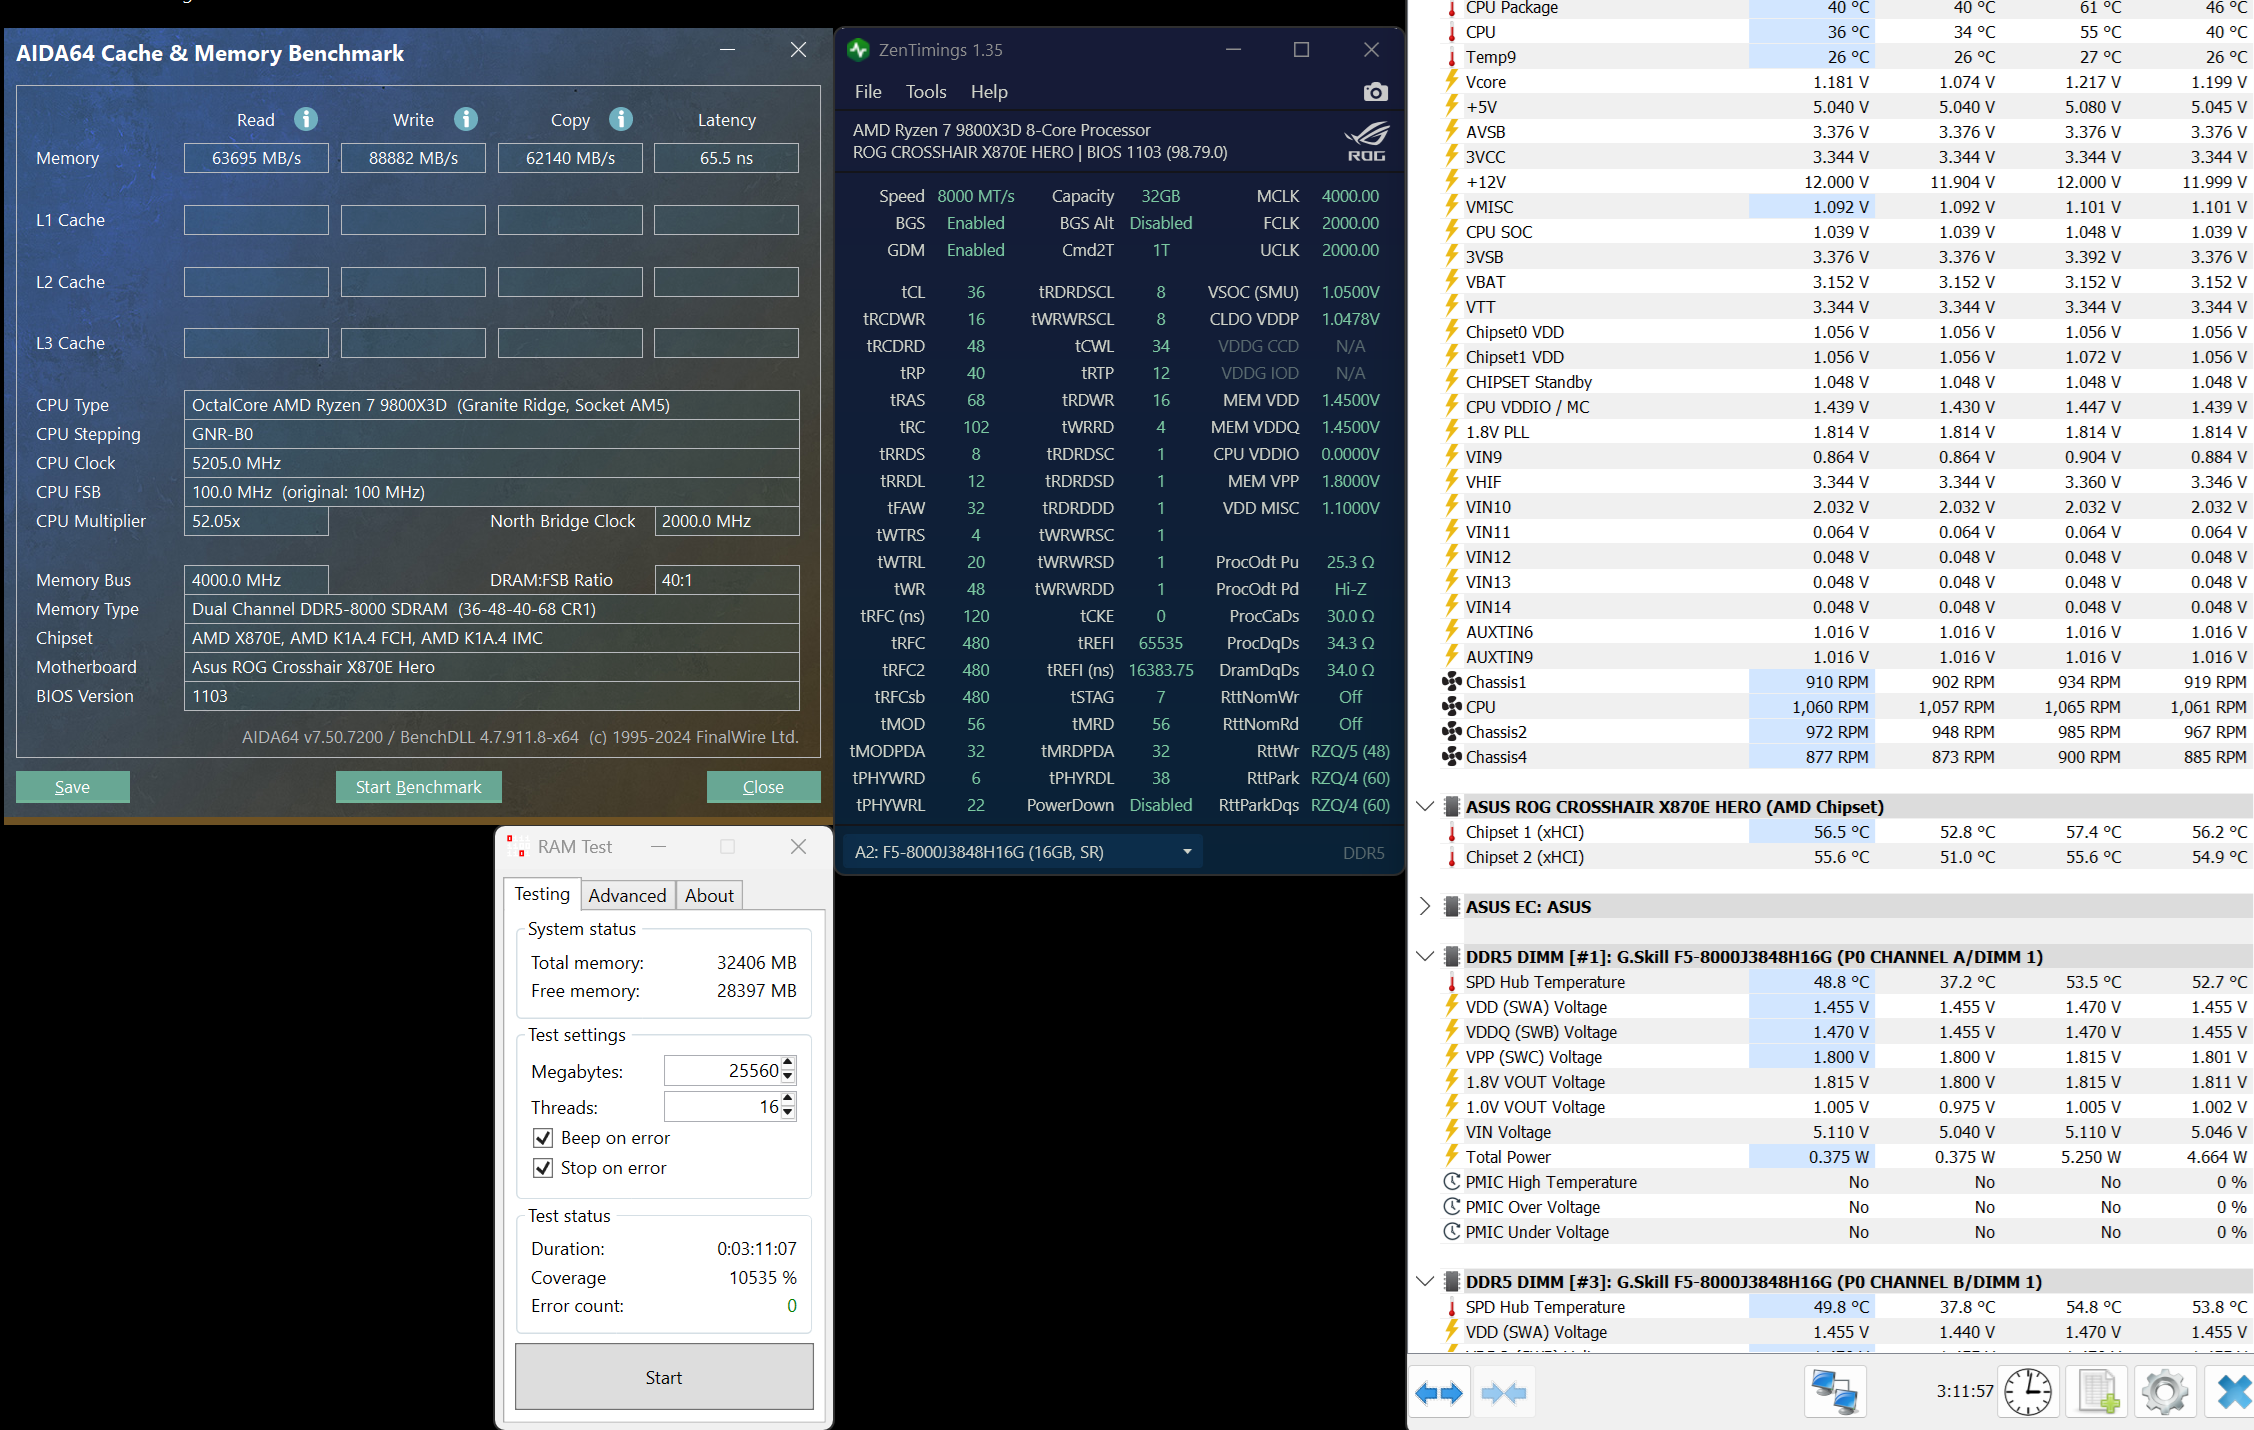Collapse the ROG CROSSHAIR AMD Chipset group
The height and width of the screenshot is (1430, 2254).
(x=1425, y=807)
